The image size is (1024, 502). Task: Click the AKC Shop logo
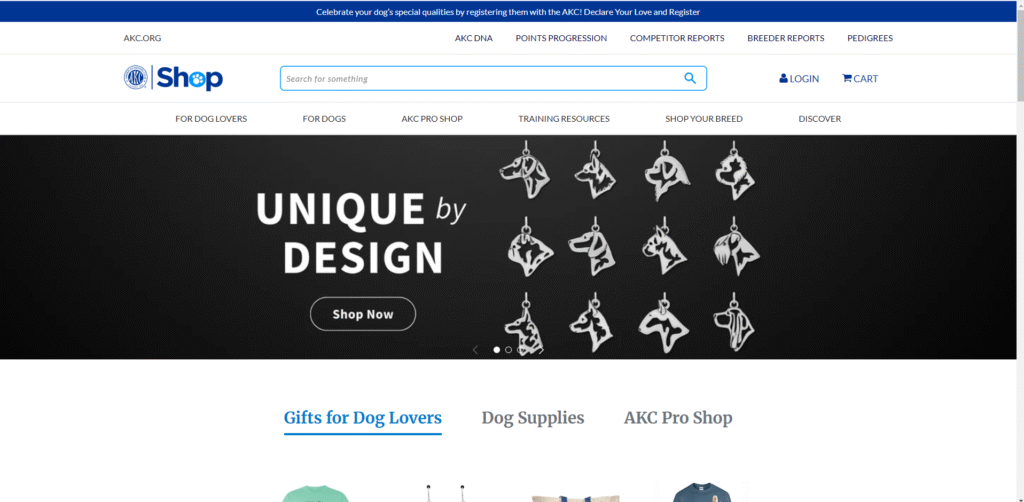(x=173, y=78)
